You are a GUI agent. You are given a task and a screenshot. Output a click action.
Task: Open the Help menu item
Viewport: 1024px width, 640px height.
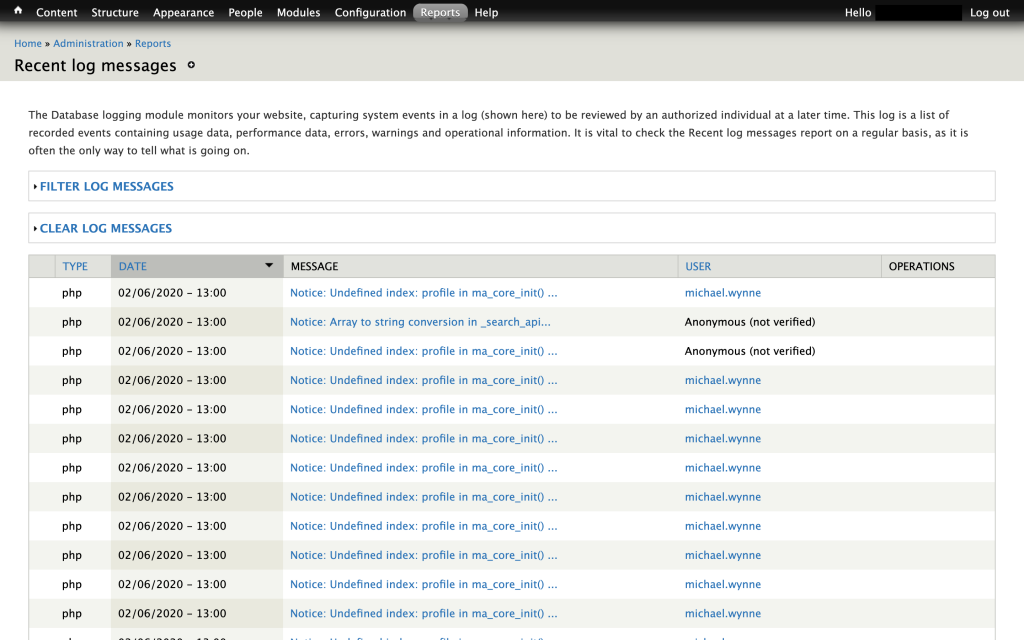pos(486,12)
